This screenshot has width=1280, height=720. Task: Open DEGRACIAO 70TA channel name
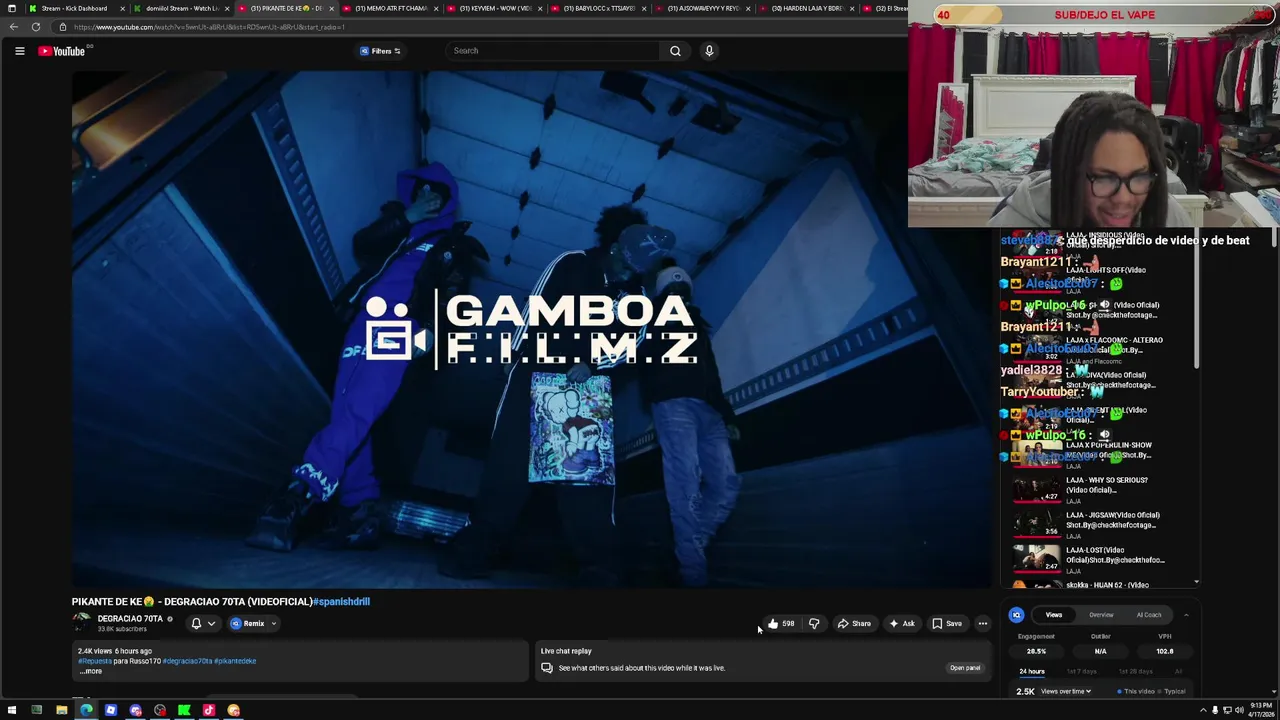(130, 619)
